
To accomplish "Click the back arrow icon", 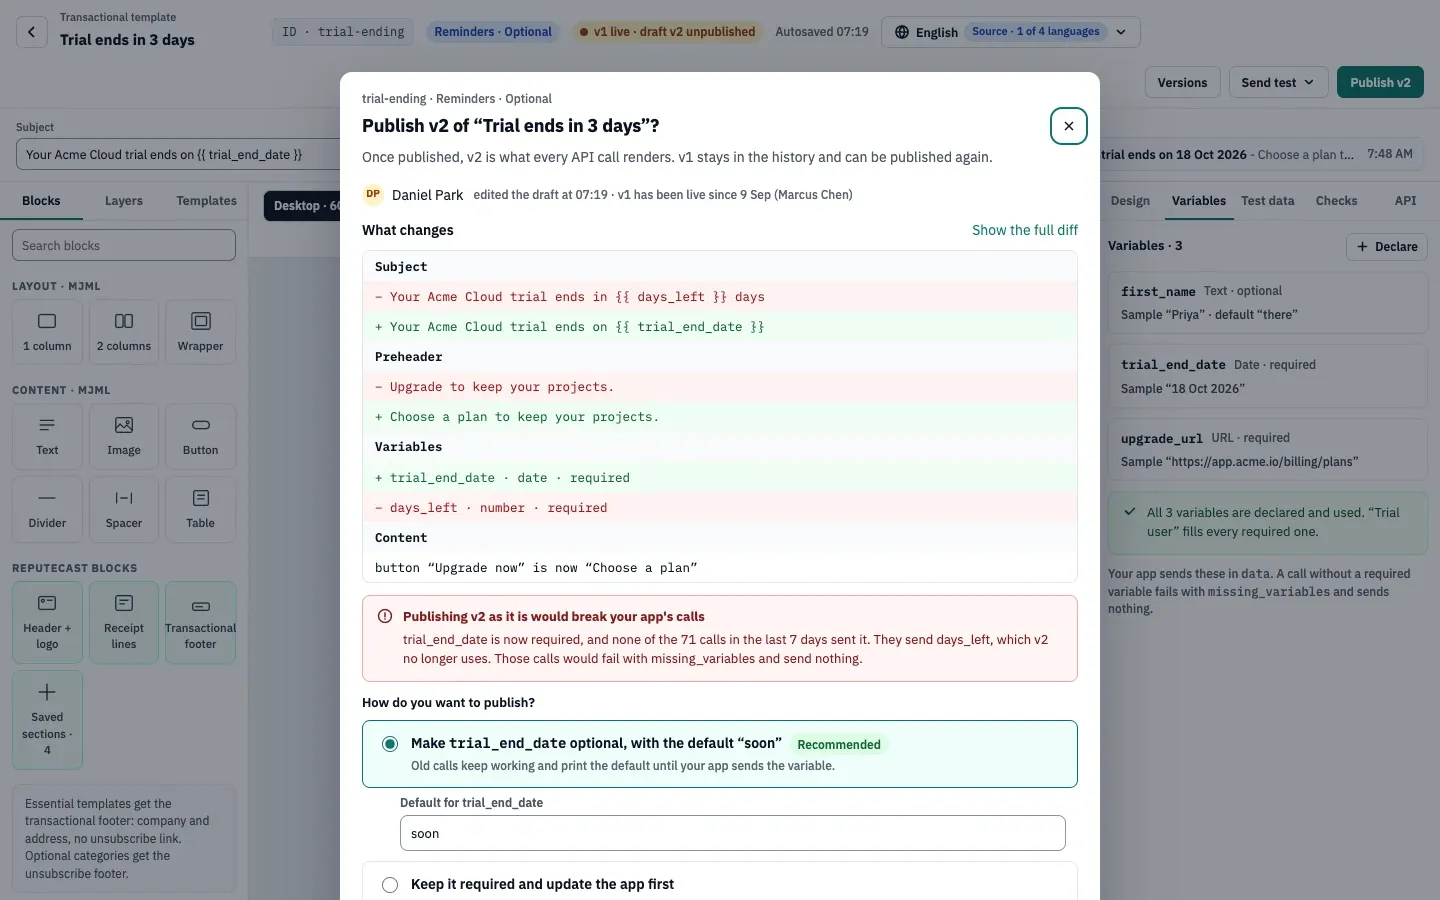I will click(x=31, y=32).
